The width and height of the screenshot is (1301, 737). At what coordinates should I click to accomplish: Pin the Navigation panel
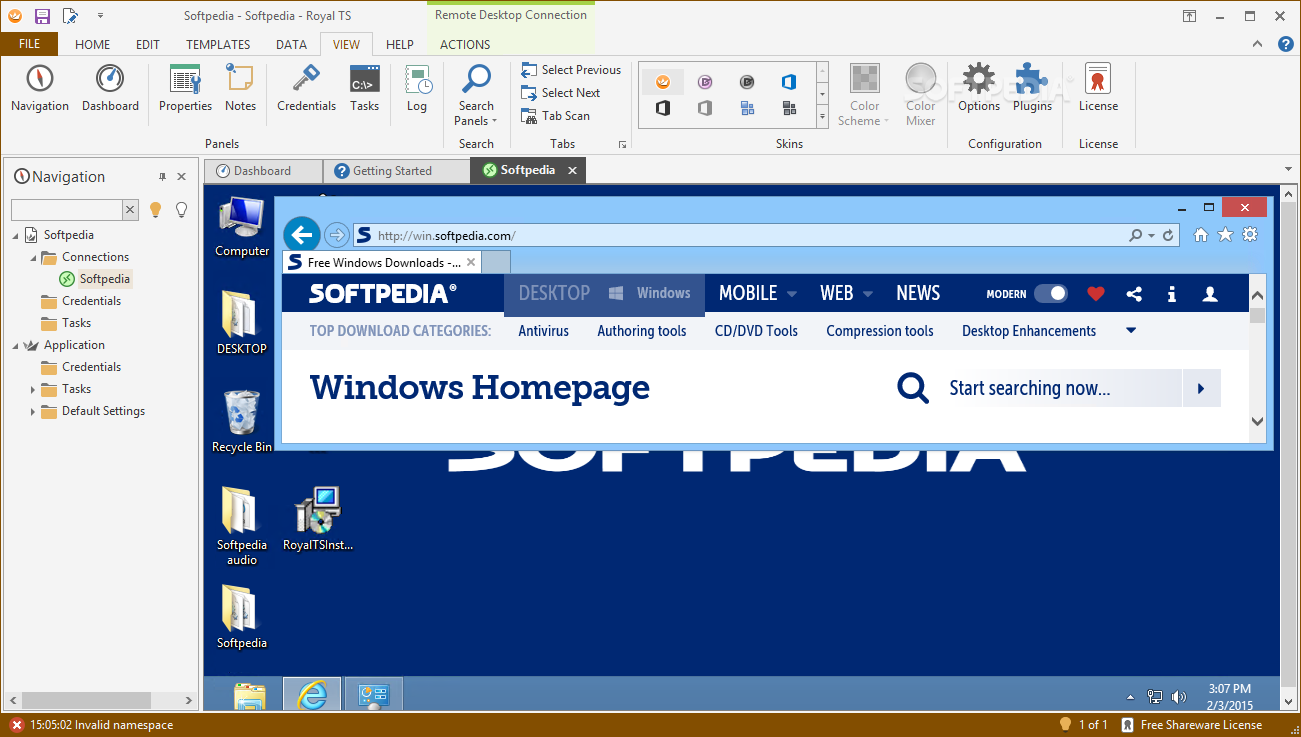tap(162, 177)
